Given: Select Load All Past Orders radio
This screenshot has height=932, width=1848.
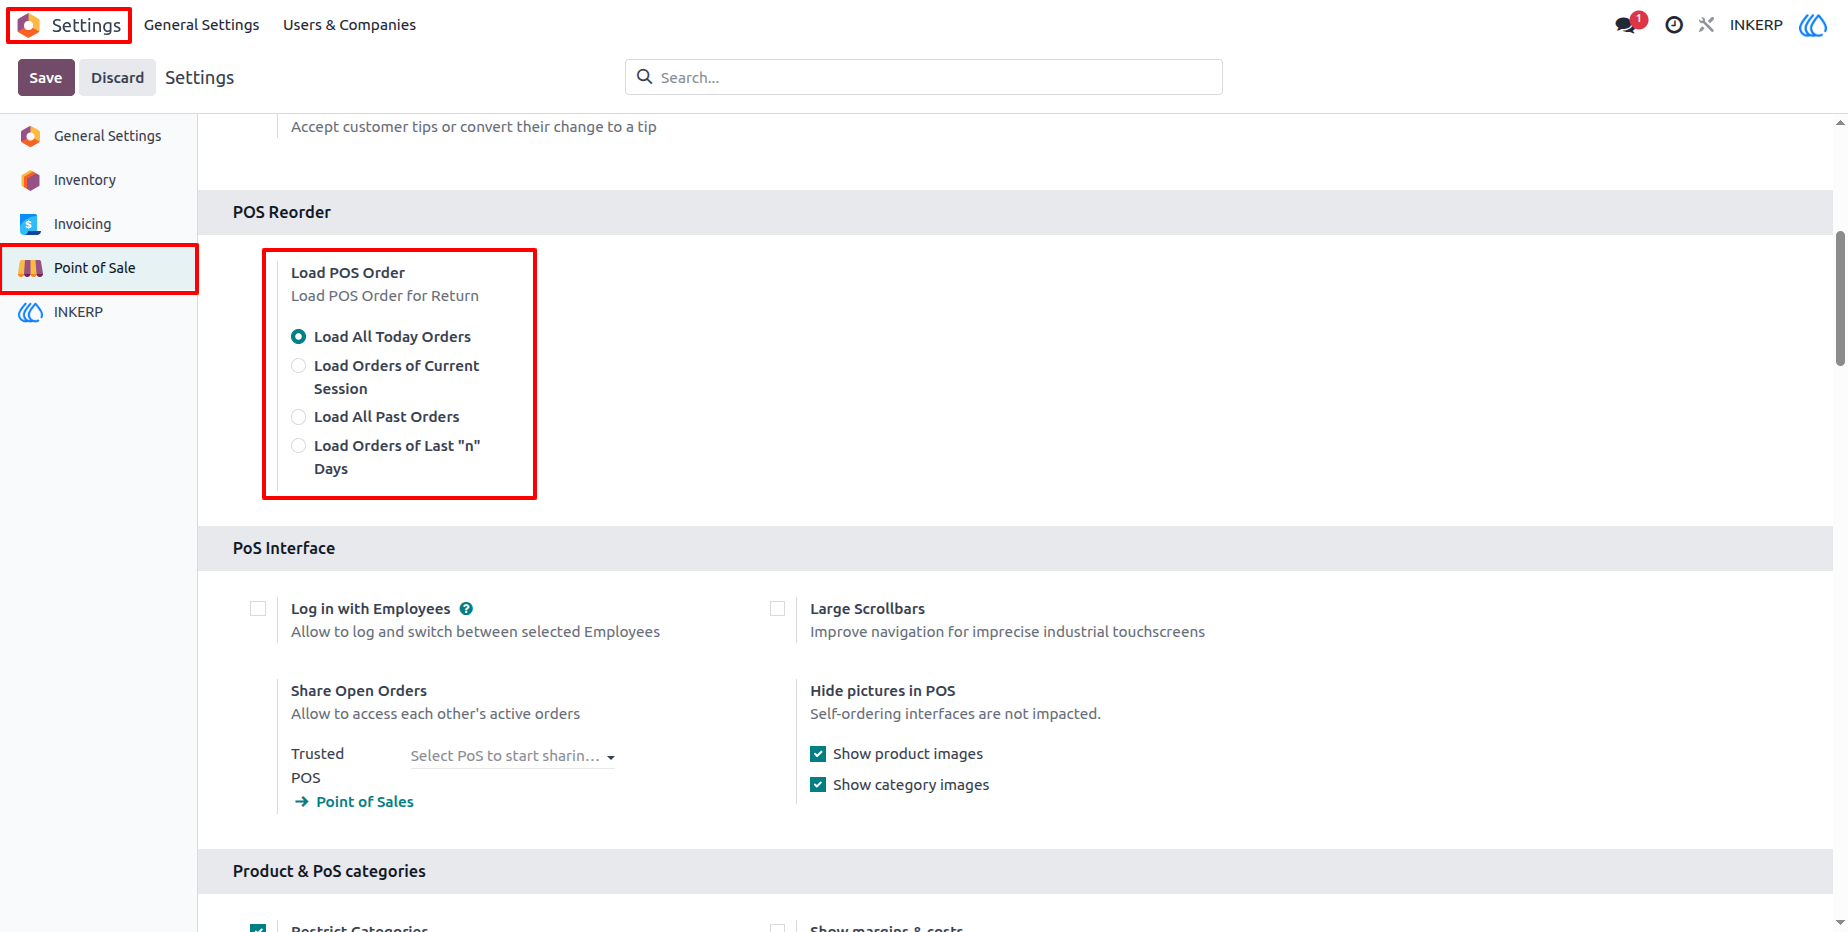Looking at the screenshot, I should (x=298, y=417).
